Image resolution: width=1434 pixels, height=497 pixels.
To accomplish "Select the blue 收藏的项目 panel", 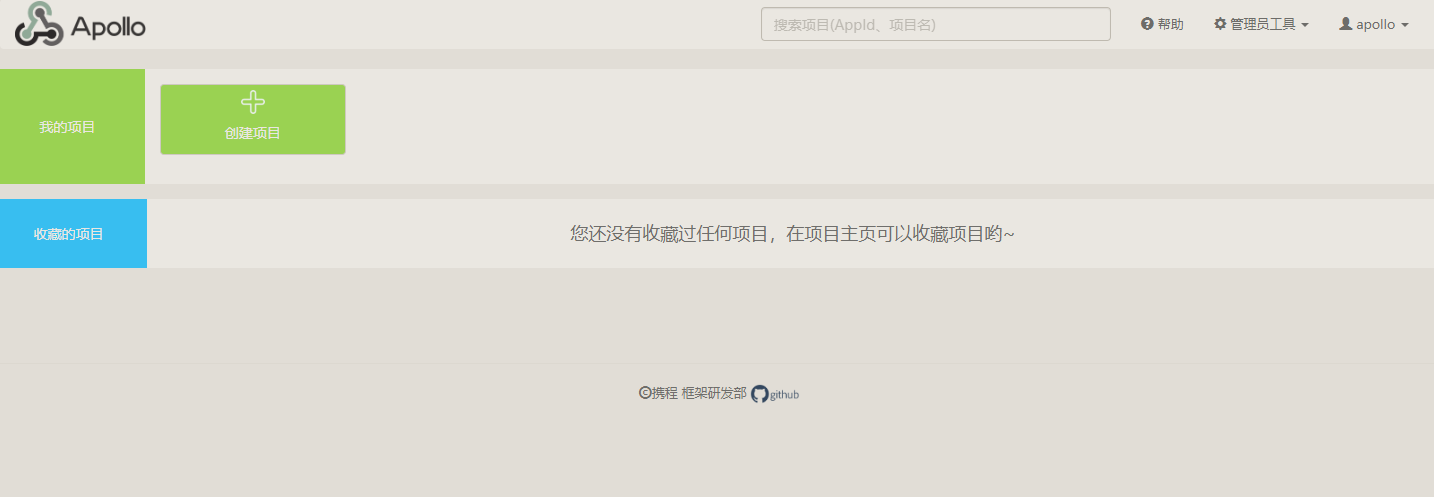I will (73, 234).
